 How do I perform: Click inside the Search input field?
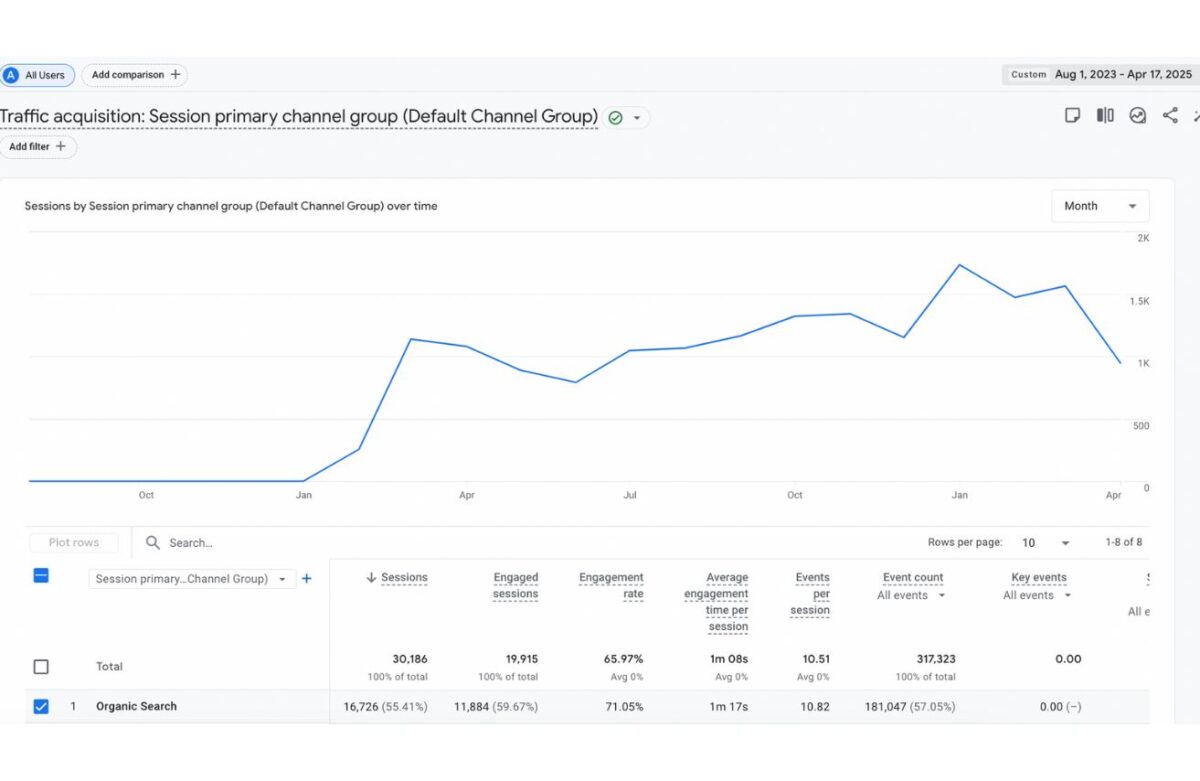pyautogui.click(x=200, y=542)
